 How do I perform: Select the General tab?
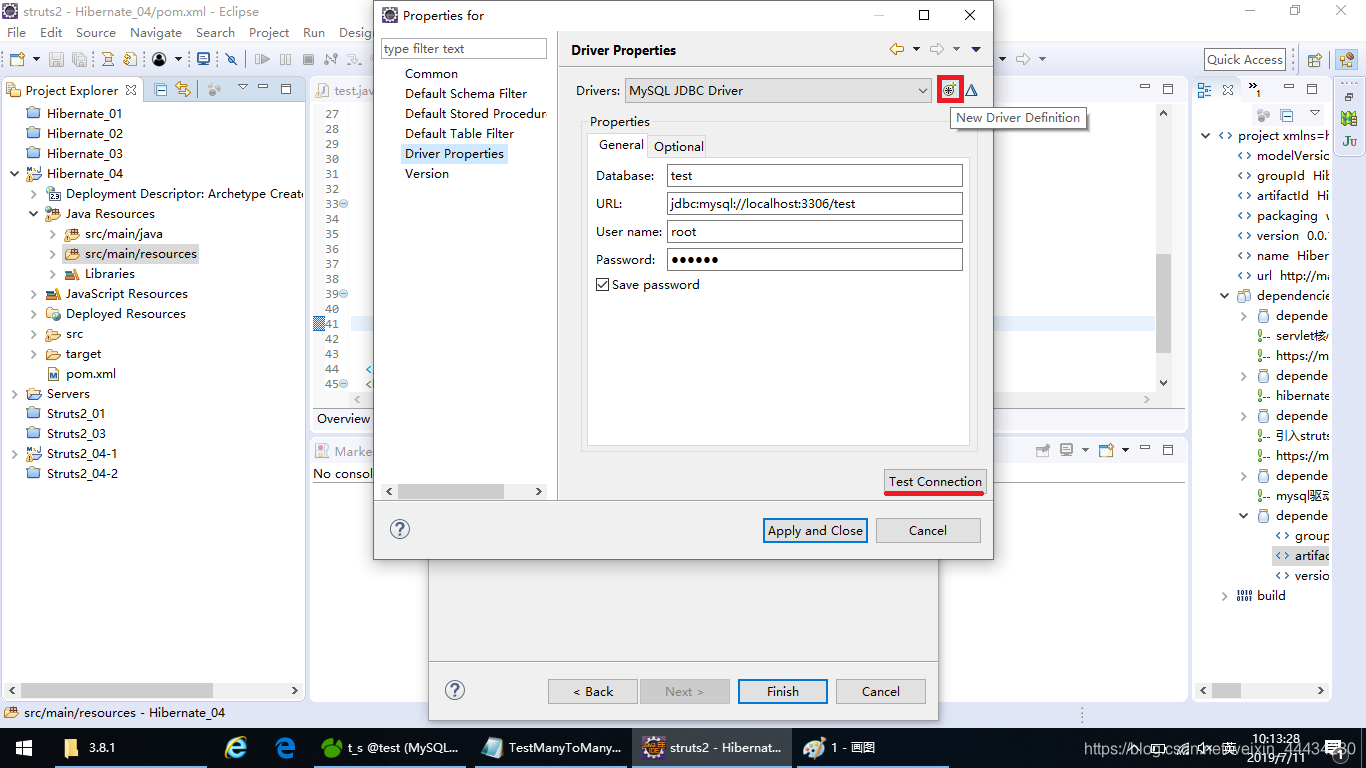[x=621, y=145]
